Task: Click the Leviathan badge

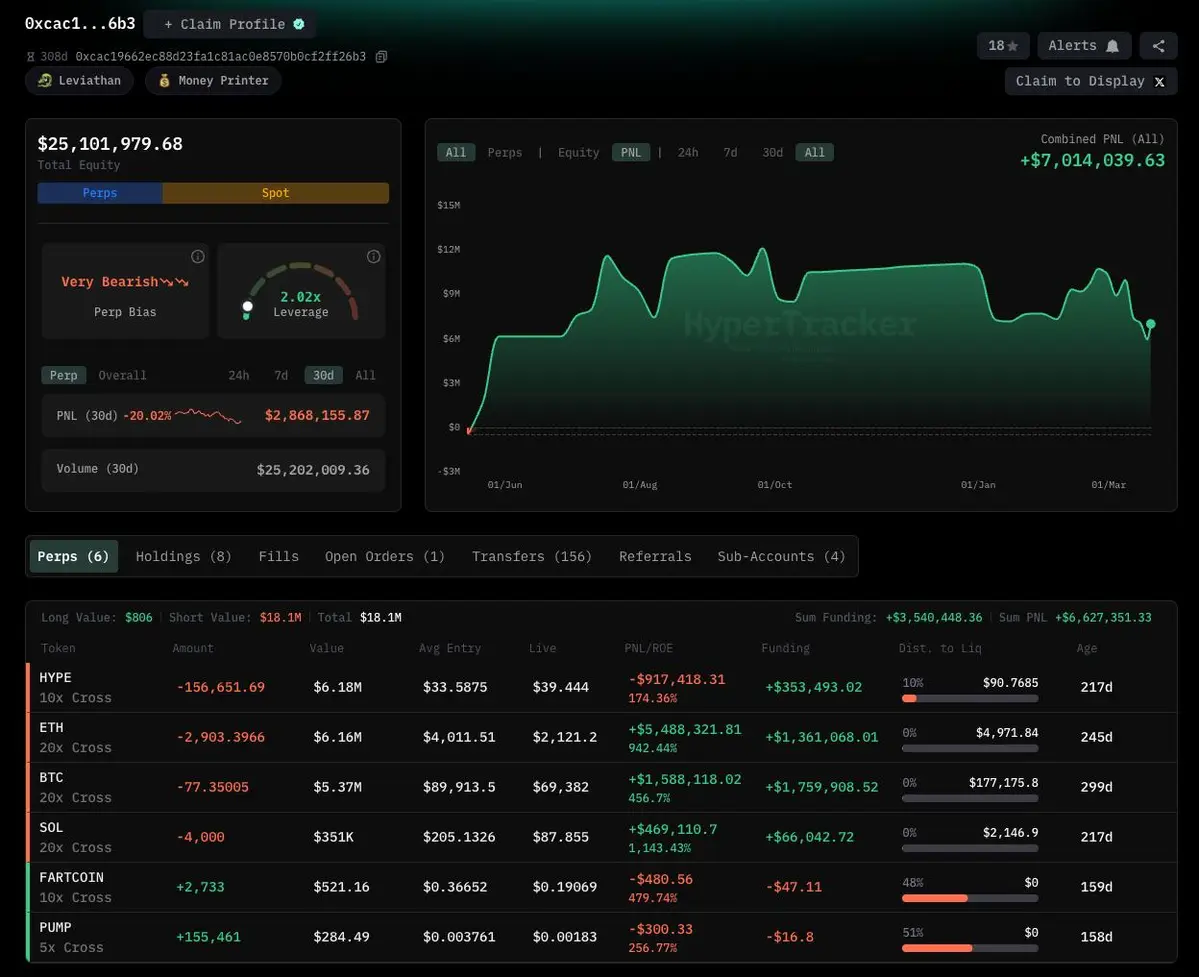Action: pos(79,81)
